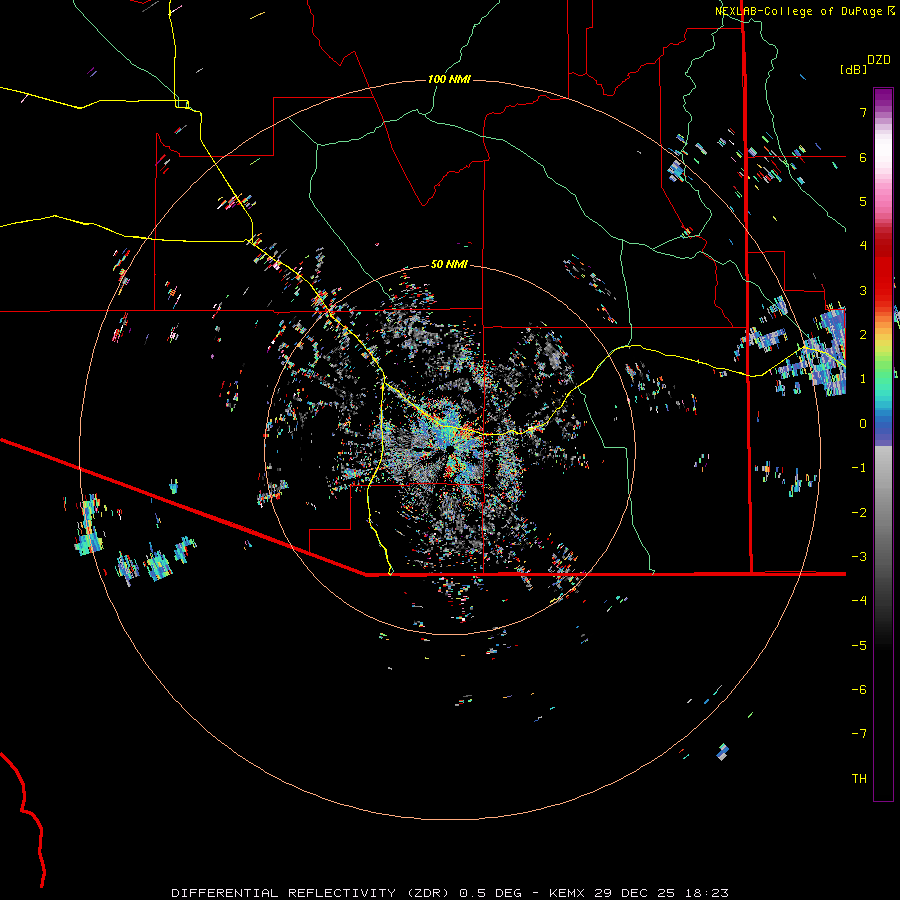This screenshot has width=900, height=900.
Task: Click the KEMX station identifier
Action: [567, 893]
